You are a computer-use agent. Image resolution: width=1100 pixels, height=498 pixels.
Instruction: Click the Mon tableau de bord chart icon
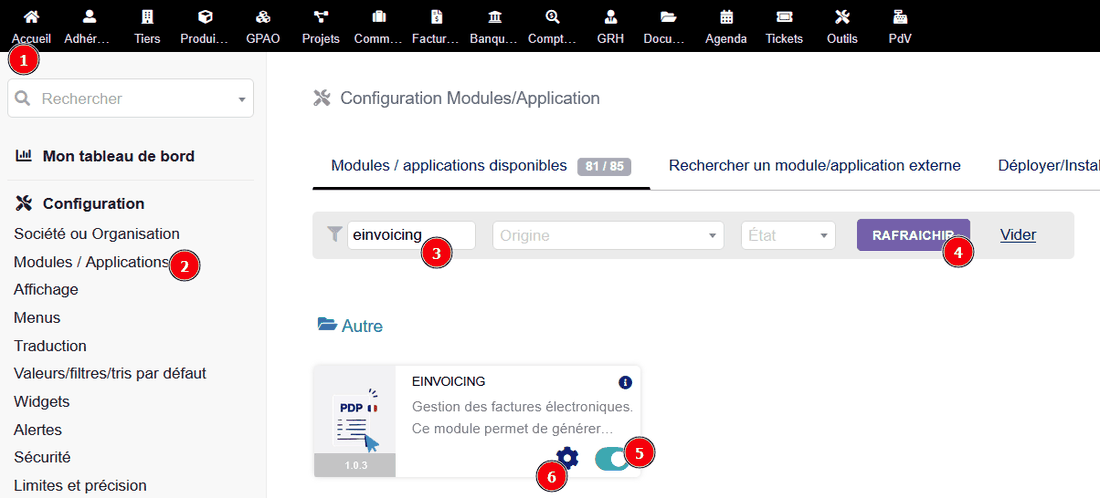[24, 156]
